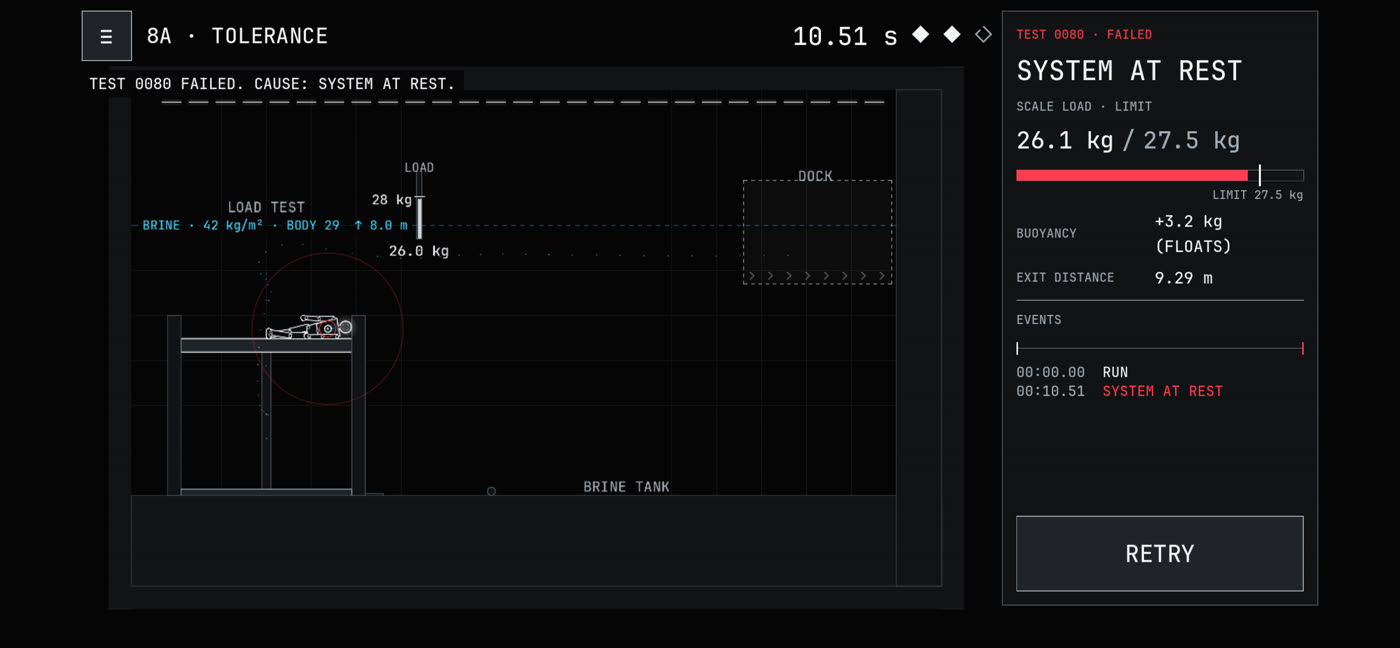Click the 28 kg gauge label
This screenshot has height=648, width=1400.
point(391,200)
